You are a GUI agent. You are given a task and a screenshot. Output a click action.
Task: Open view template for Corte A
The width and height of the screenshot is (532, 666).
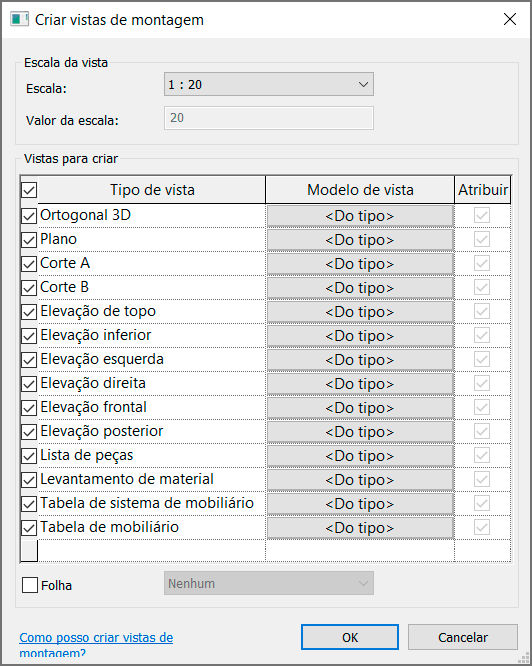click(360, 264)
